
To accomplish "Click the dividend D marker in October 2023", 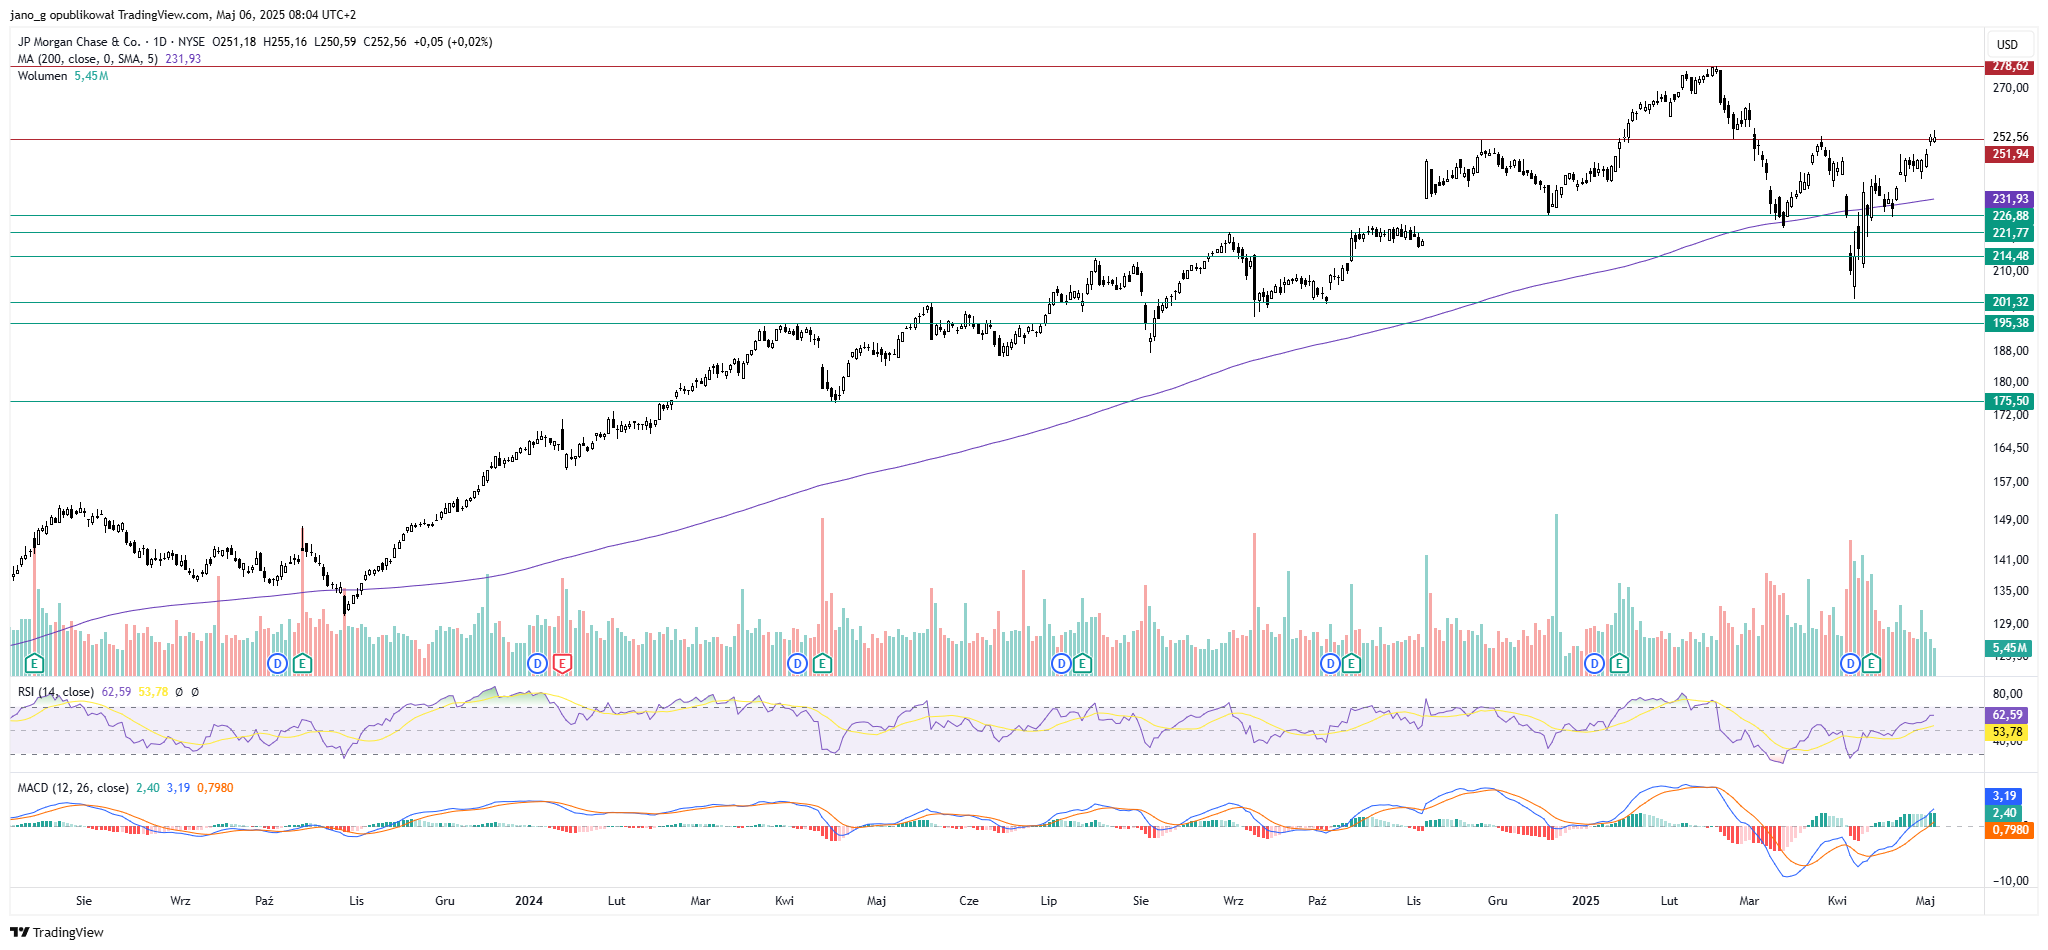I will click(278, 663).
